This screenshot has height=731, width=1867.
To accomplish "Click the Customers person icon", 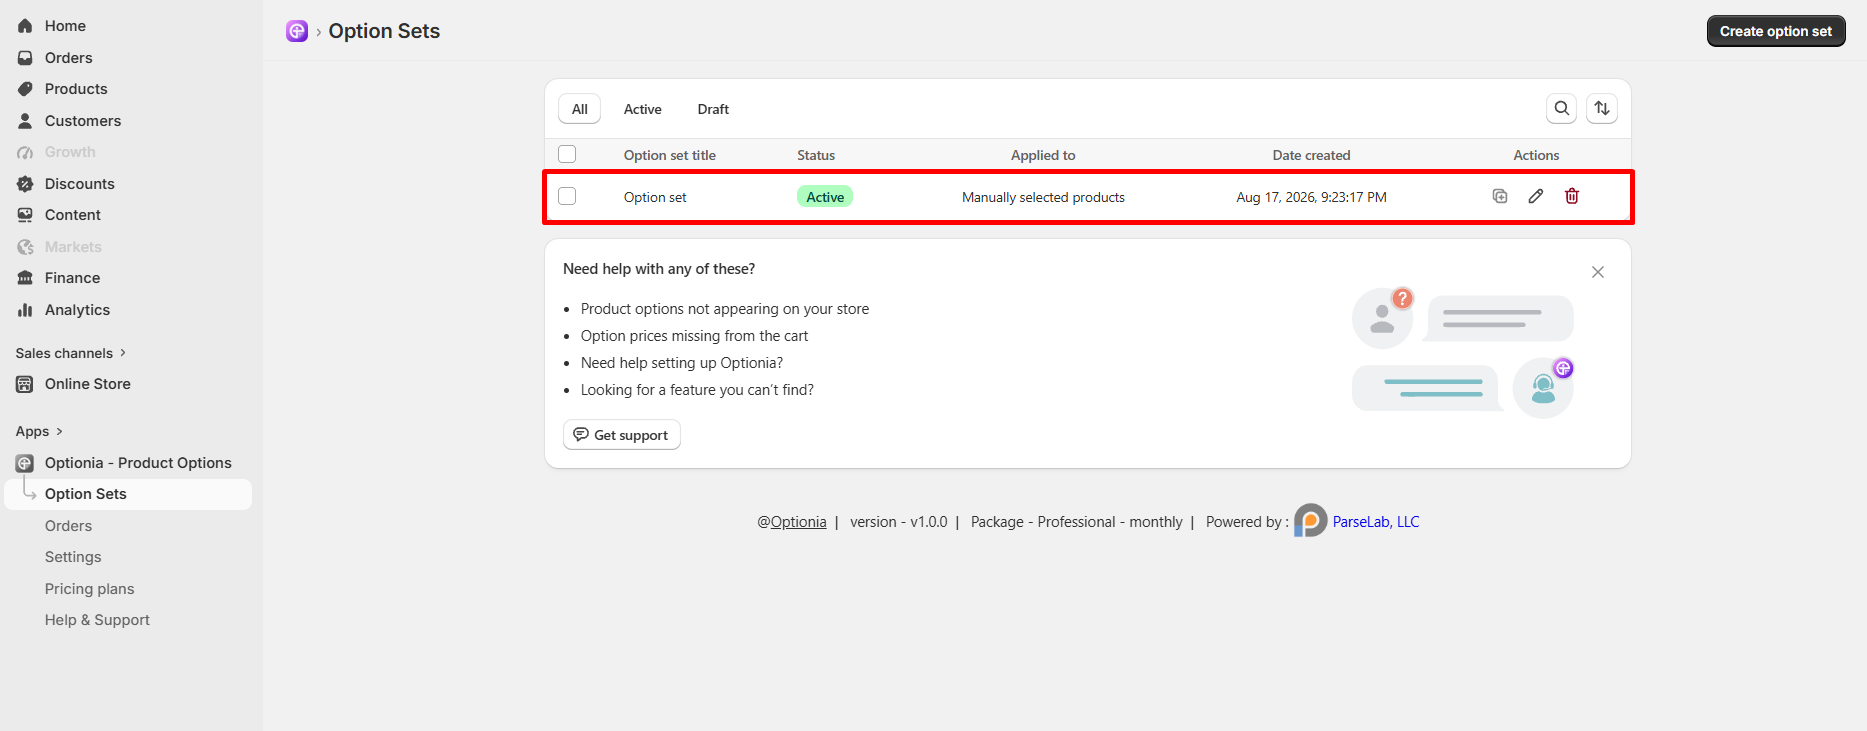I will click(25, 121).
